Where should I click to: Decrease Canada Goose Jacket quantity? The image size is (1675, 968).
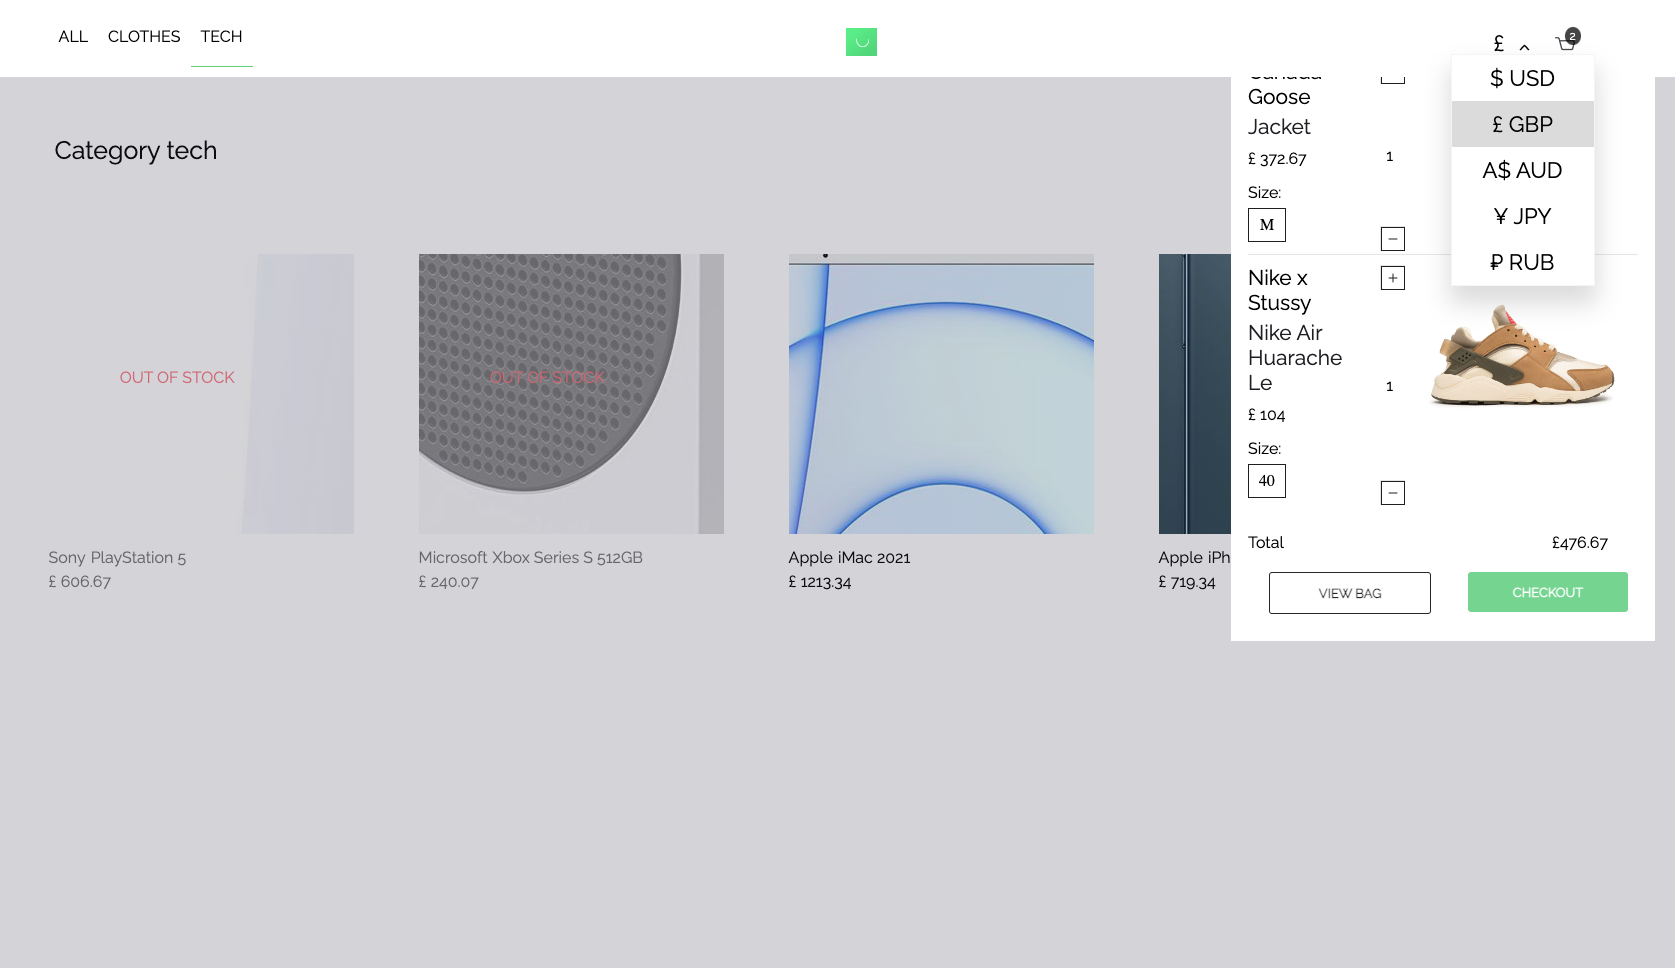pos(1393,239)
